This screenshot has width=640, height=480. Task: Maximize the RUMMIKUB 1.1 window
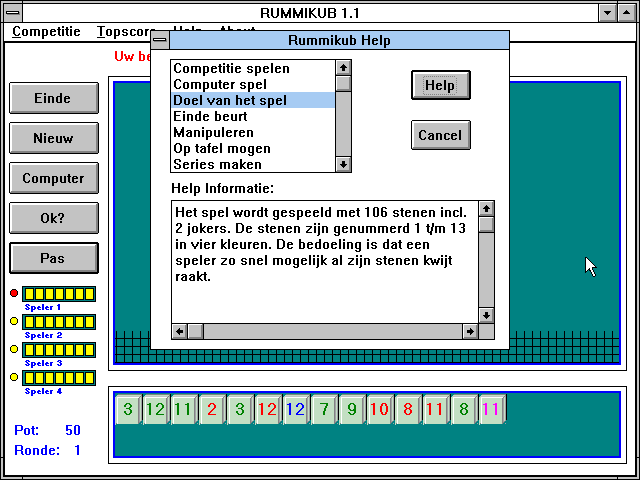click(x=627, y=13)
